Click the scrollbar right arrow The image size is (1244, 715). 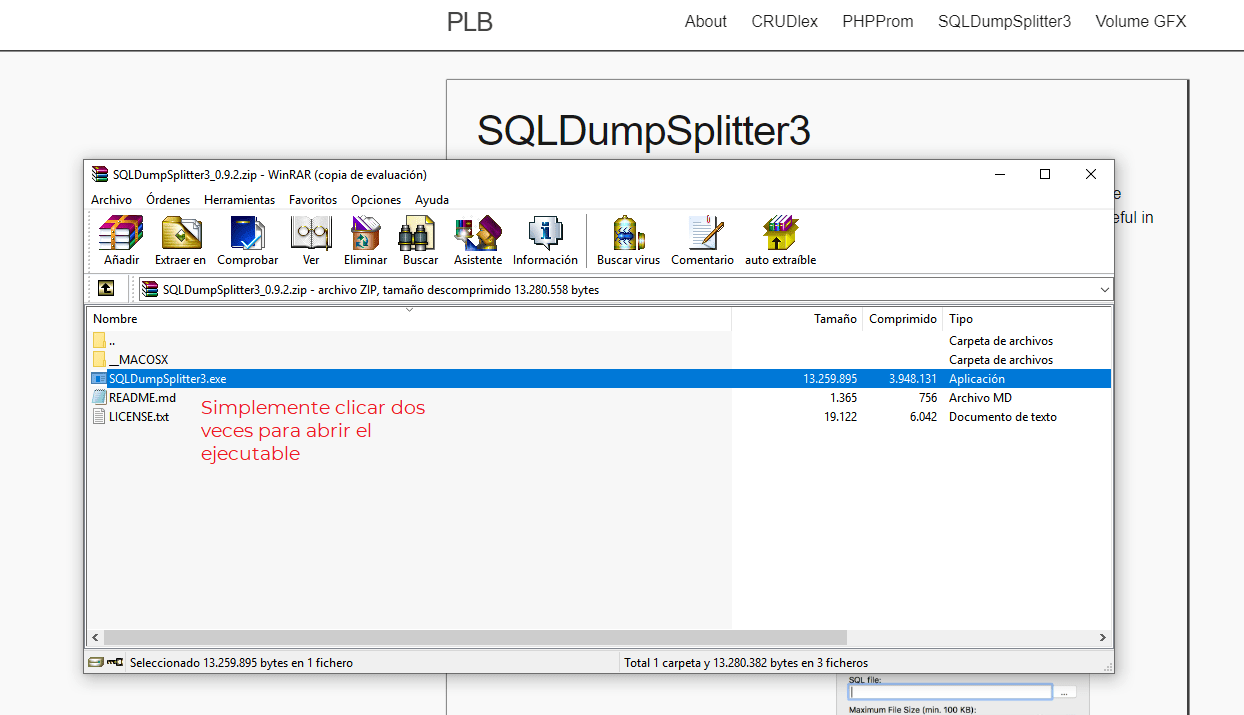(x=1104, y=637)
